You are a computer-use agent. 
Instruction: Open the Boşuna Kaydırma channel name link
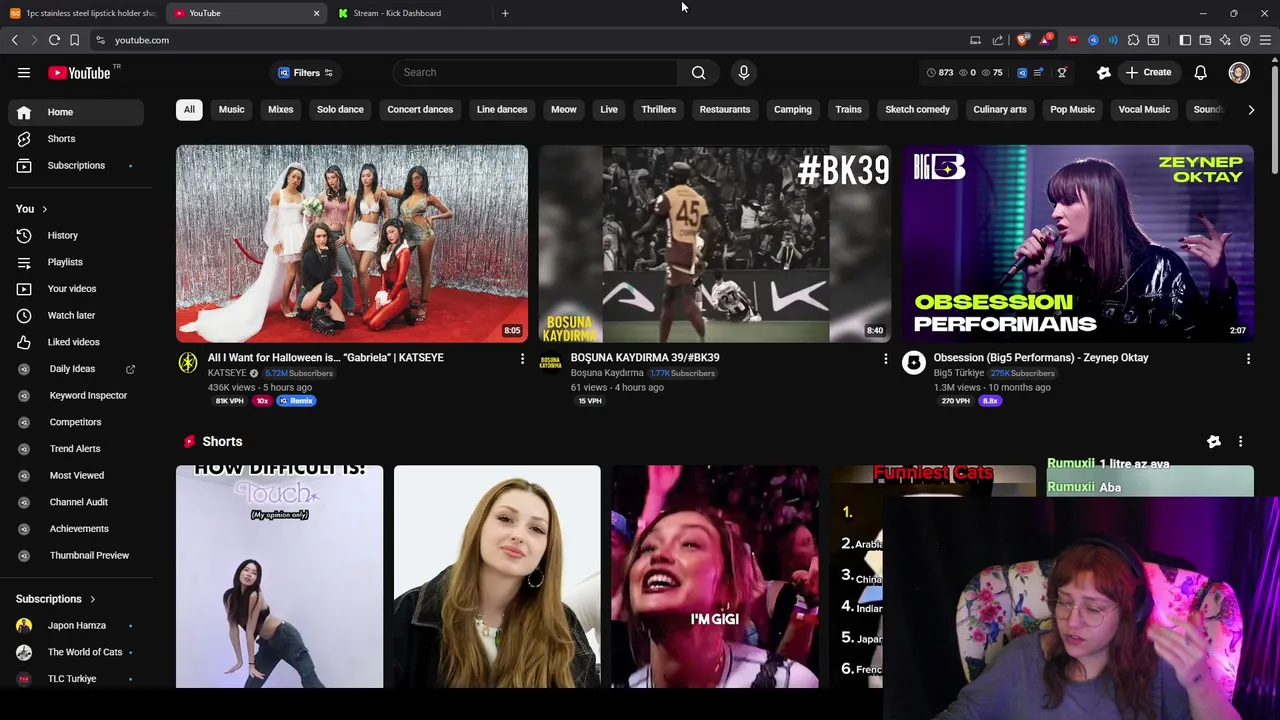pos(607,373)
